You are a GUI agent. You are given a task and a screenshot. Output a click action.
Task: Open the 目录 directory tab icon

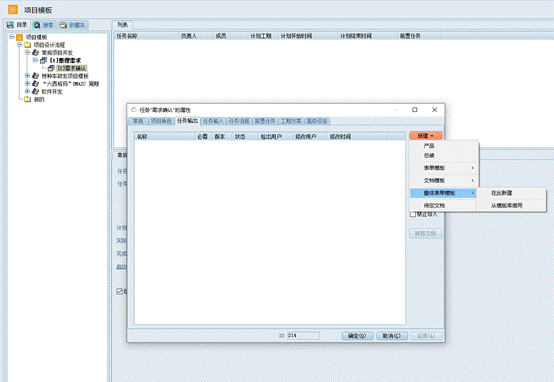click(11, 25)
